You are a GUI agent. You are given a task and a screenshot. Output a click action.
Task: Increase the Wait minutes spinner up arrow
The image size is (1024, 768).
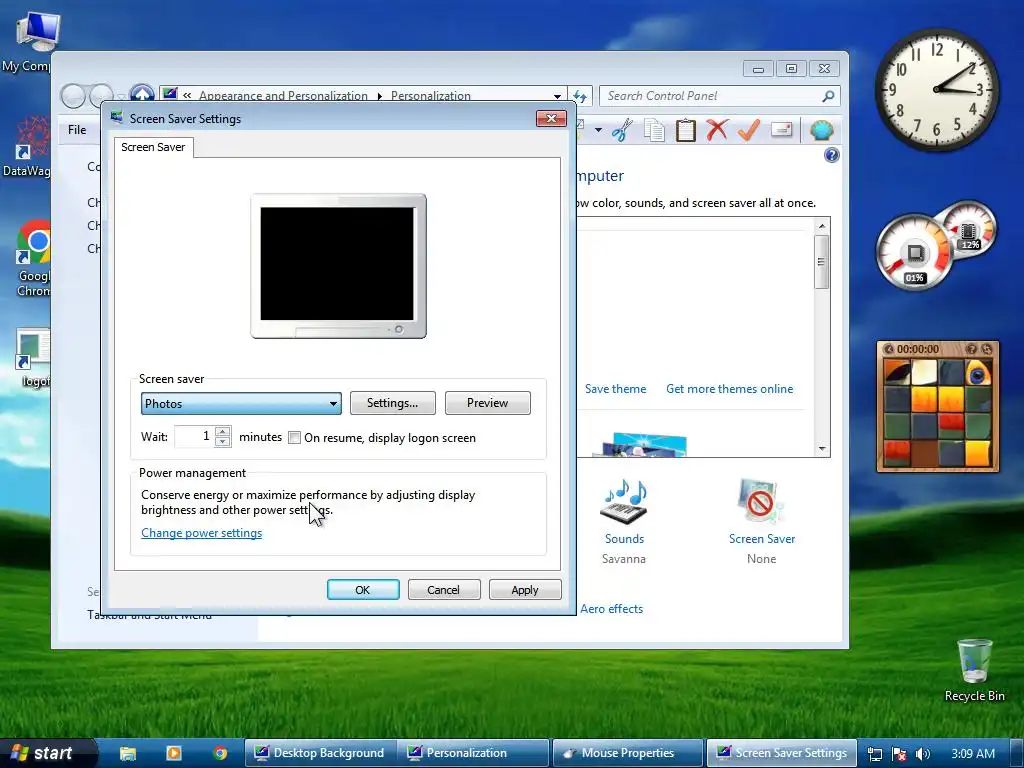pyautogui.click(x=223, y=432)
